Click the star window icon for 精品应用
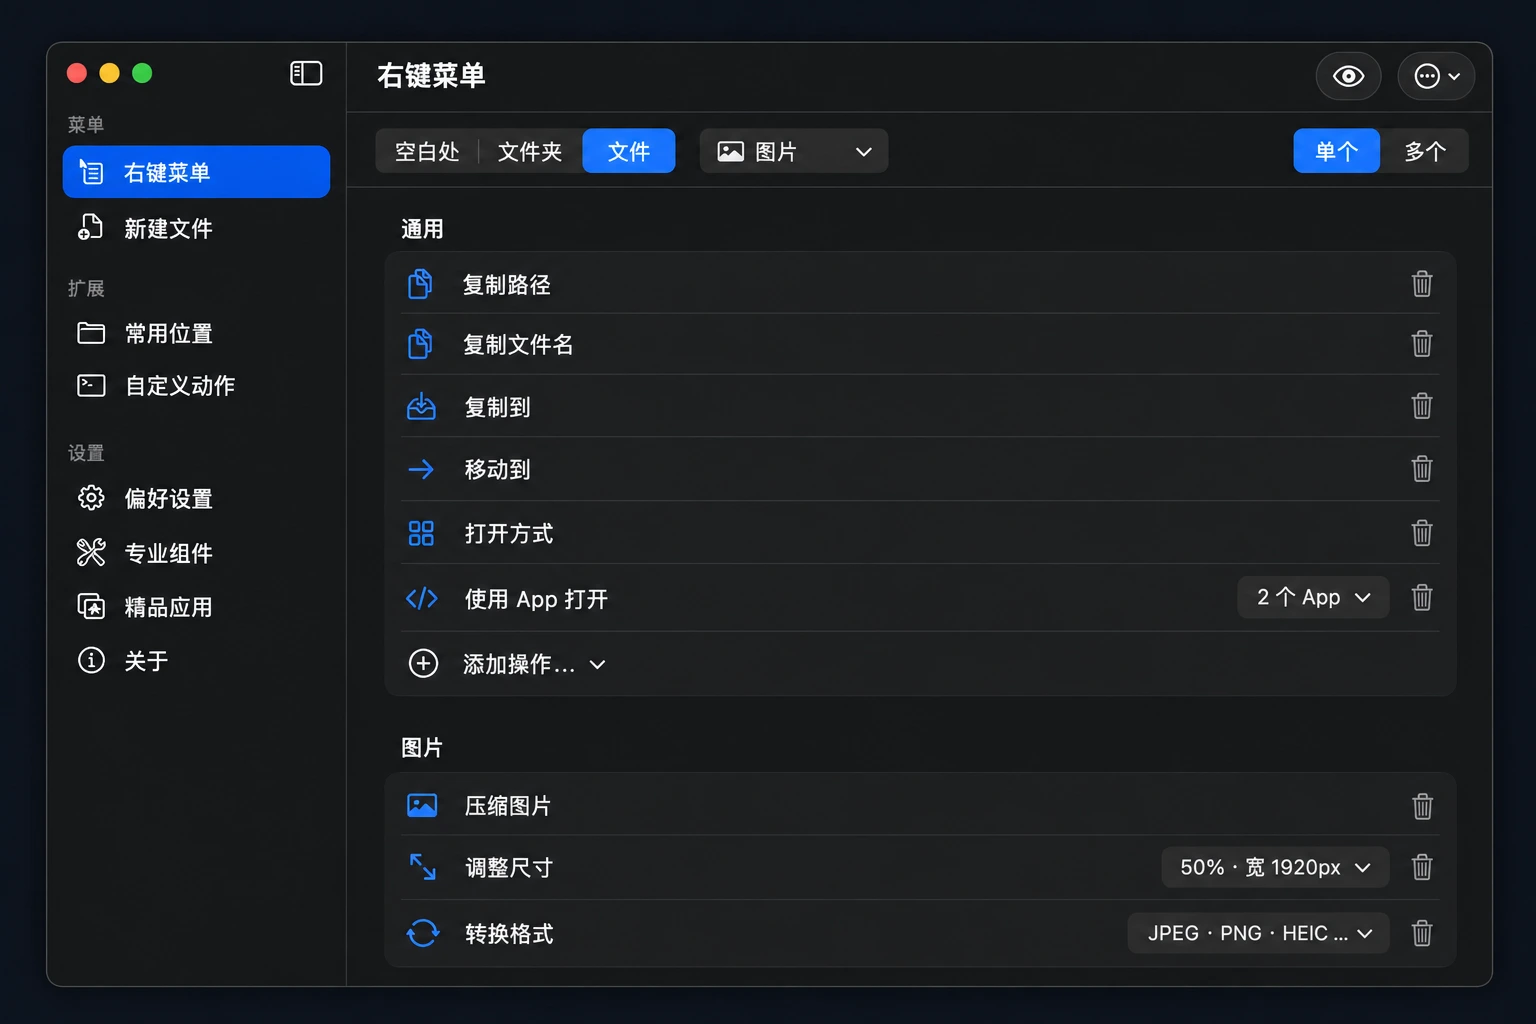Image resolution: width=1536 pixels, height=1024 pixels. click(x=91, y=606)
